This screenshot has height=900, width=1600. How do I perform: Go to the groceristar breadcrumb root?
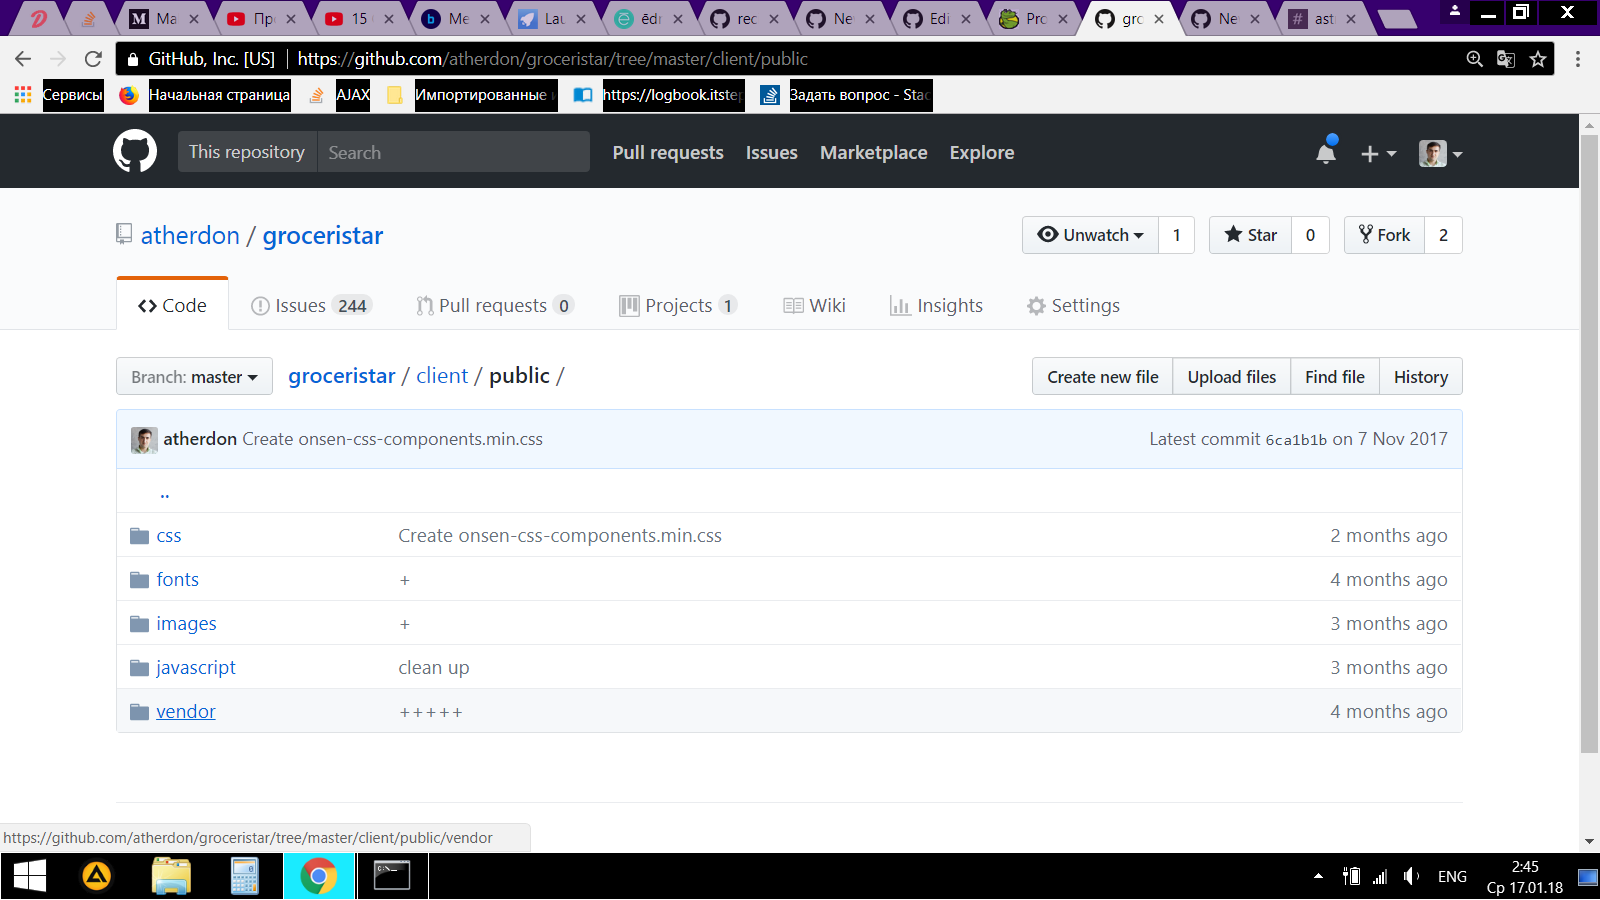(341, 376)
